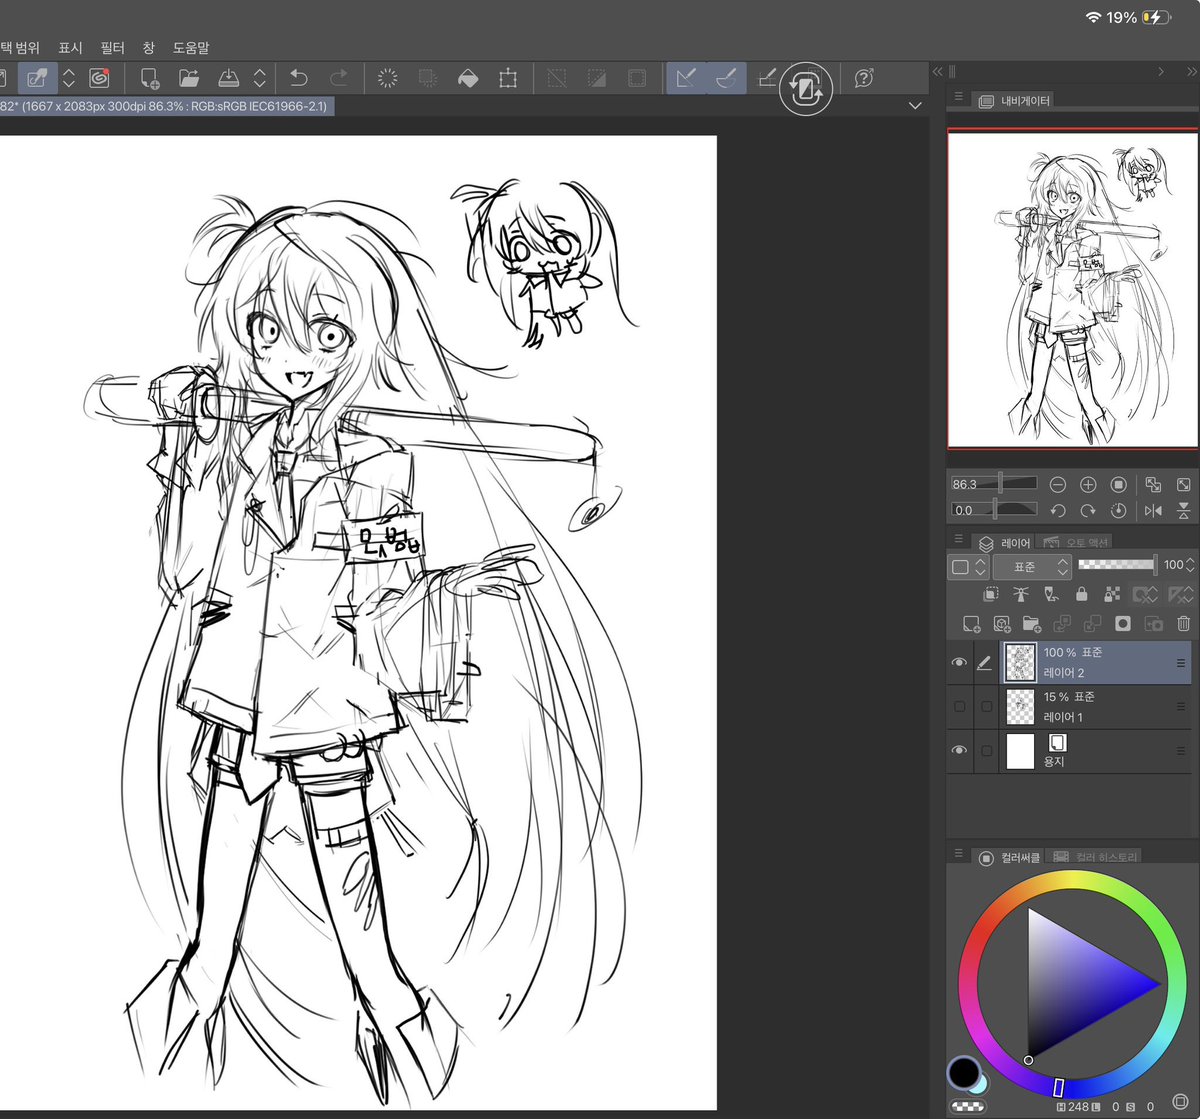Open the layer palette color dropdown

pyautogui.click(x=968, y=566)
